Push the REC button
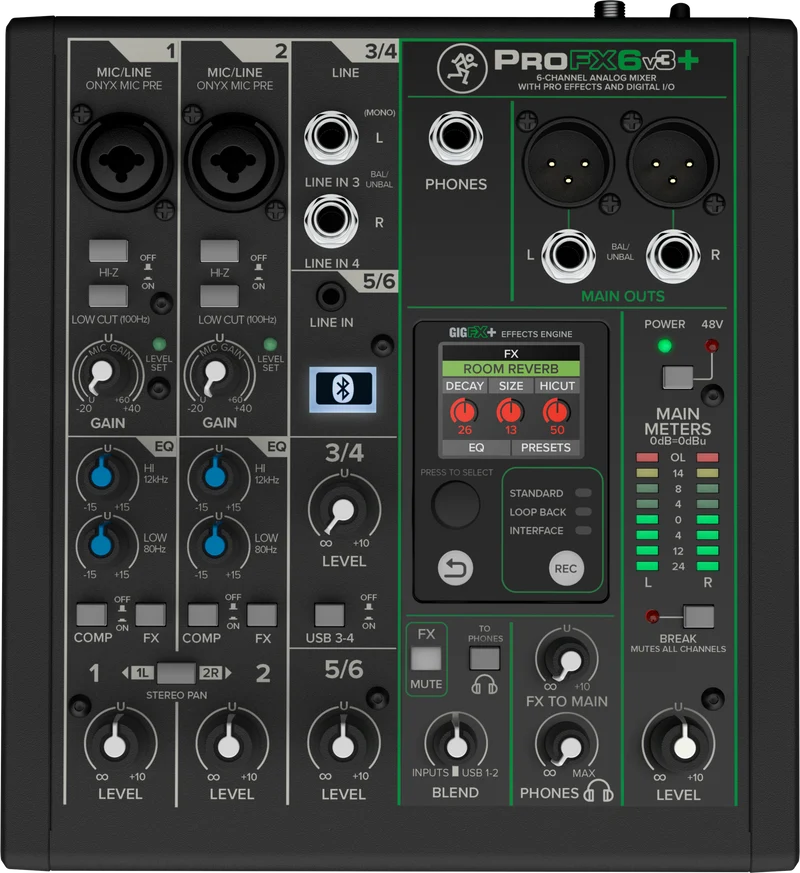This screenshot has height=873, width=800. [566, 568]
